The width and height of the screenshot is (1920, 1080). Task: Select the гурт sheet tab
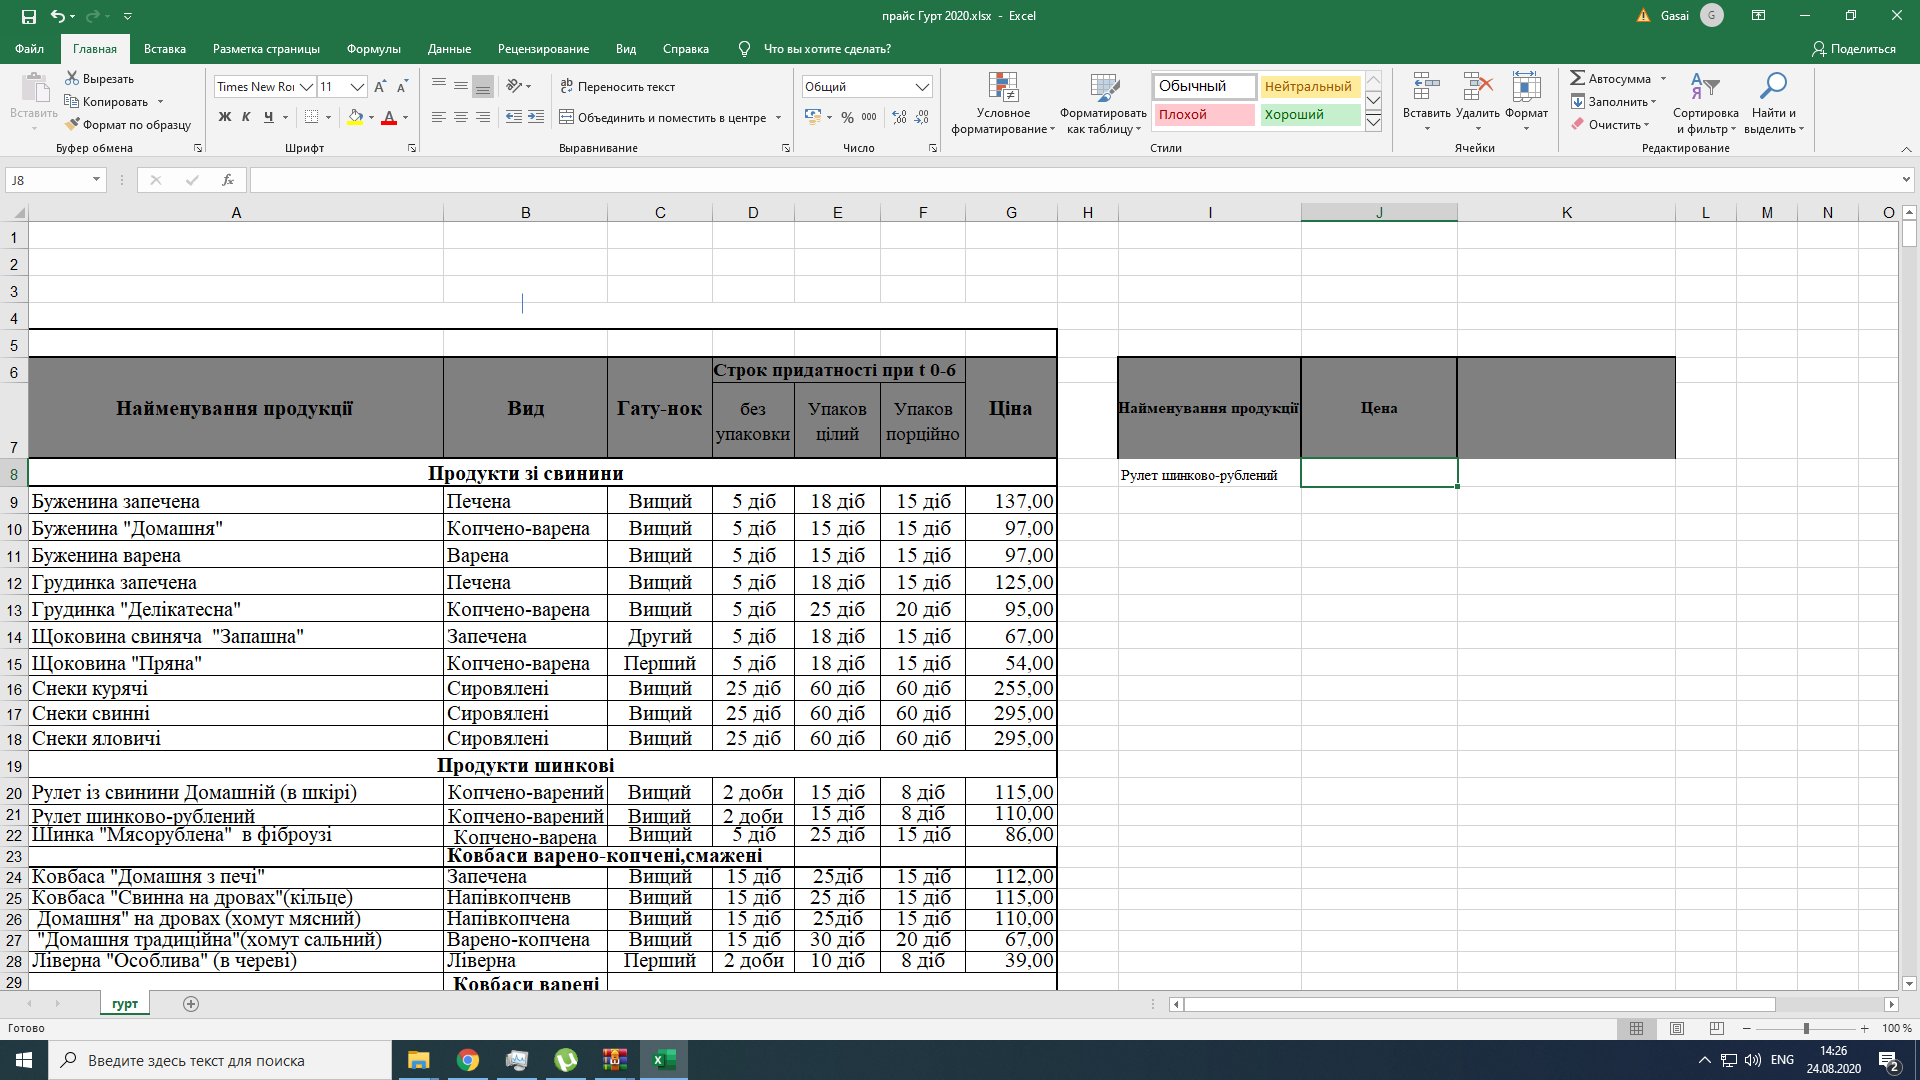[125, 1004]
